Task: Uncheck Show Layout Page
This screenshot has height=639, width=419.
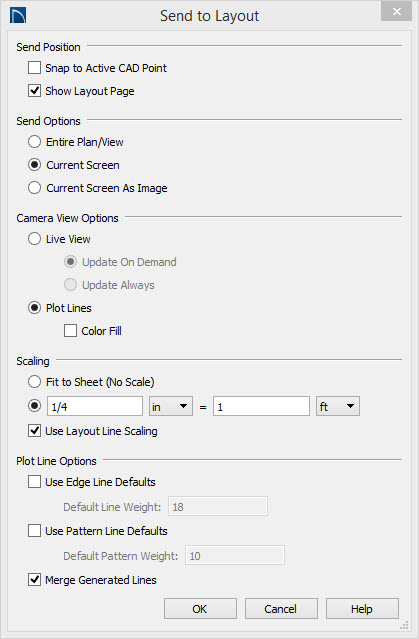Action: 35,90
